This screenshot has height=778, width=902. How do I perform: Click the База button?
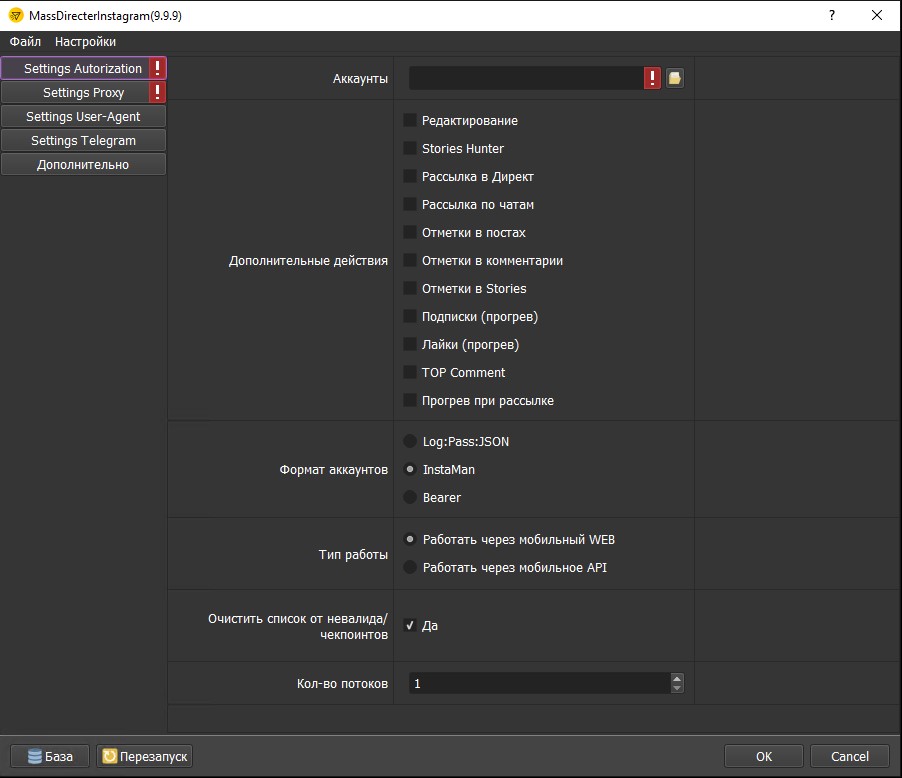pyautogui.click(x=50, y=756)
